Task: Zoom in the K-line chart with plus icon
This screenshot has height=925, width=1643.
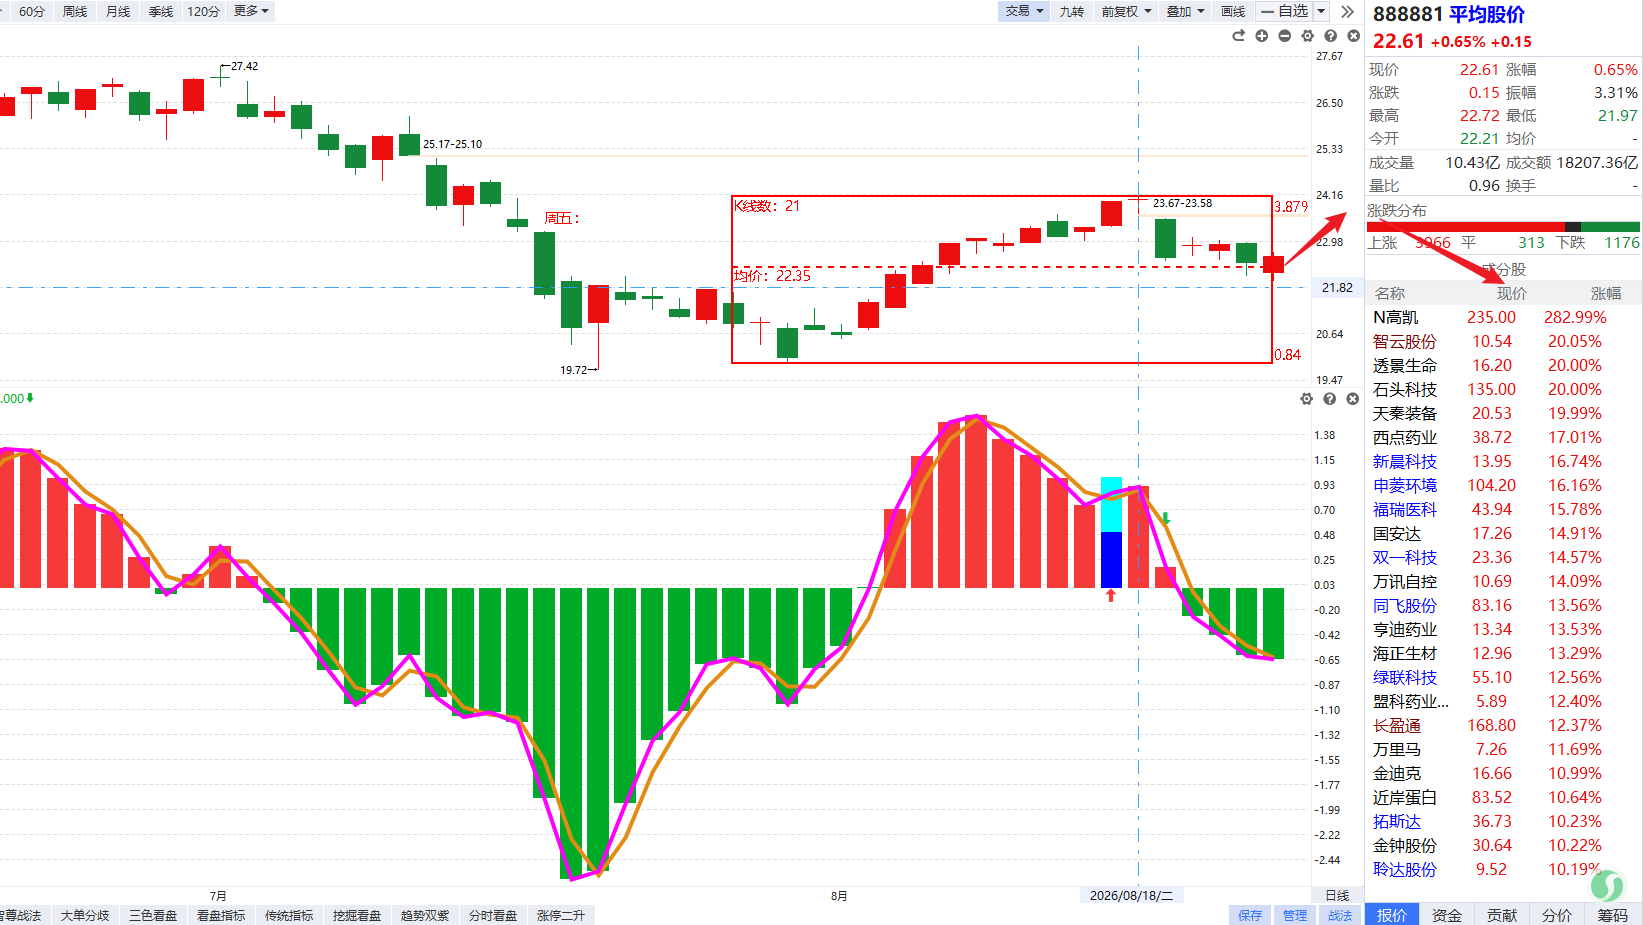Action: 1261,36
